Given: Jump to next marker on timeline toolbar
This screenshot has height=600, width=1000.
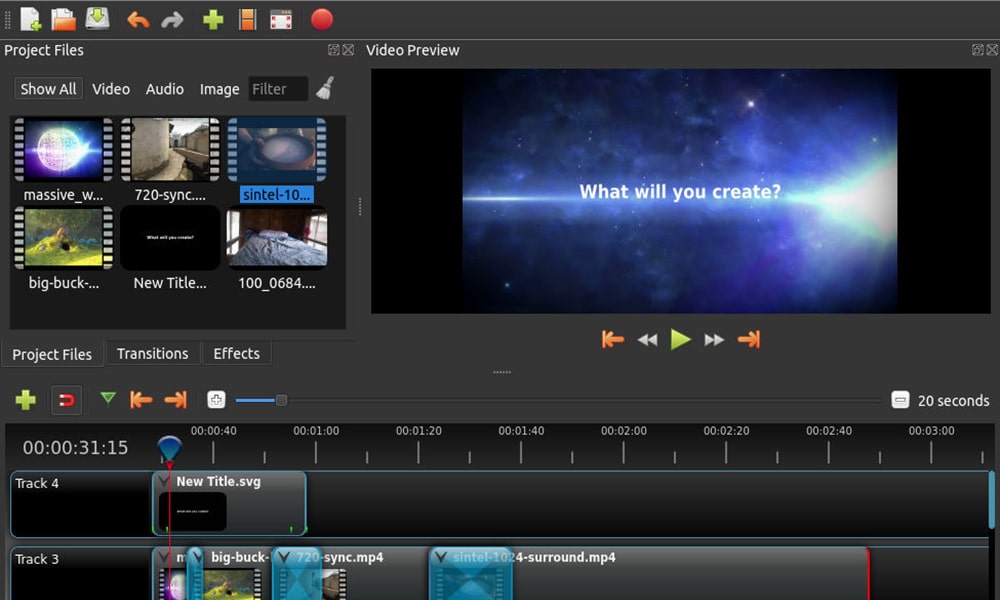Looking at the screenshot, I should click(x=175, y=400).
